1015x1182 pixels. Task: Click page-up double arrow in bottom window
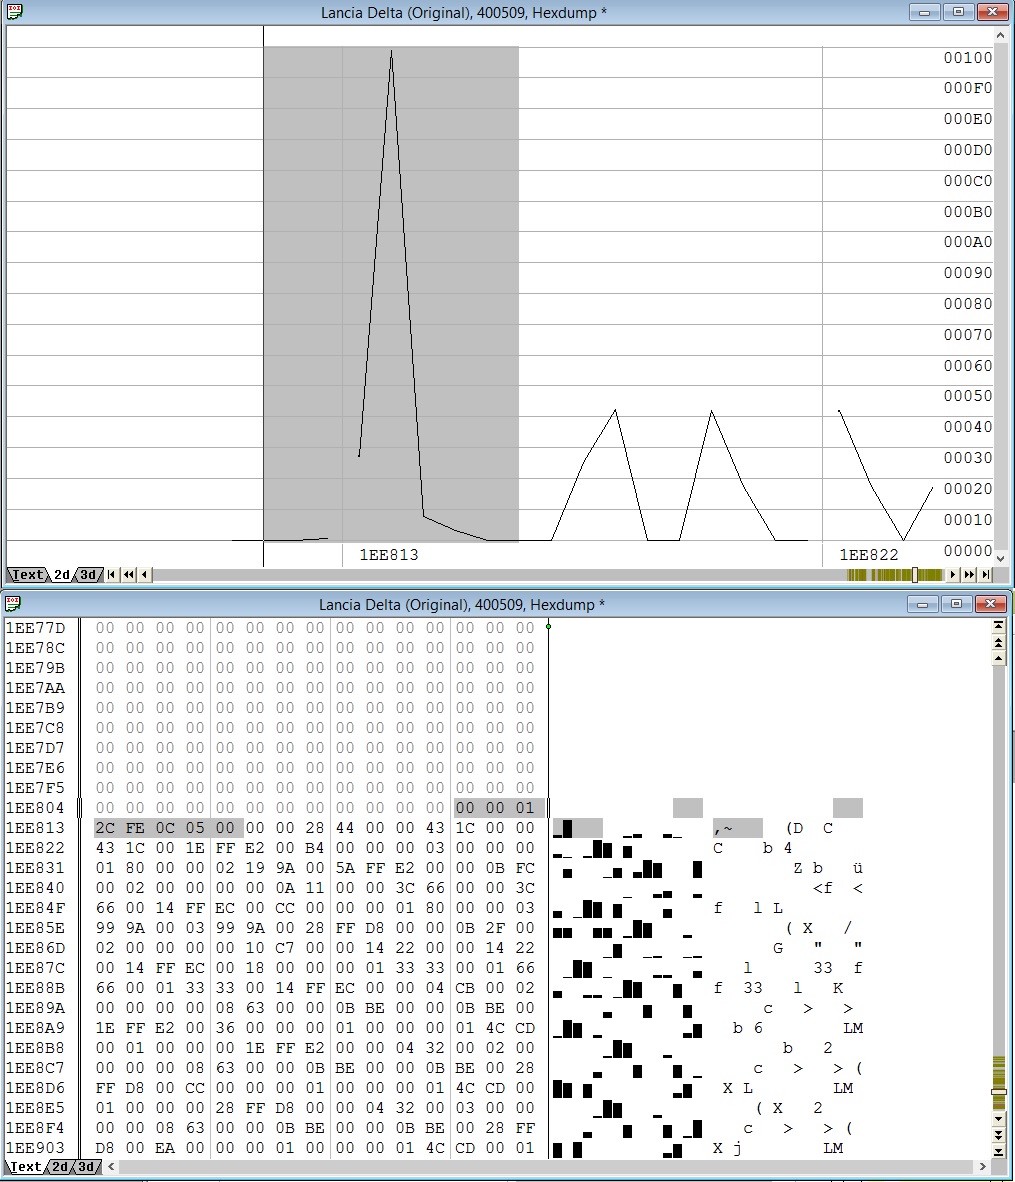click(998, 642)
